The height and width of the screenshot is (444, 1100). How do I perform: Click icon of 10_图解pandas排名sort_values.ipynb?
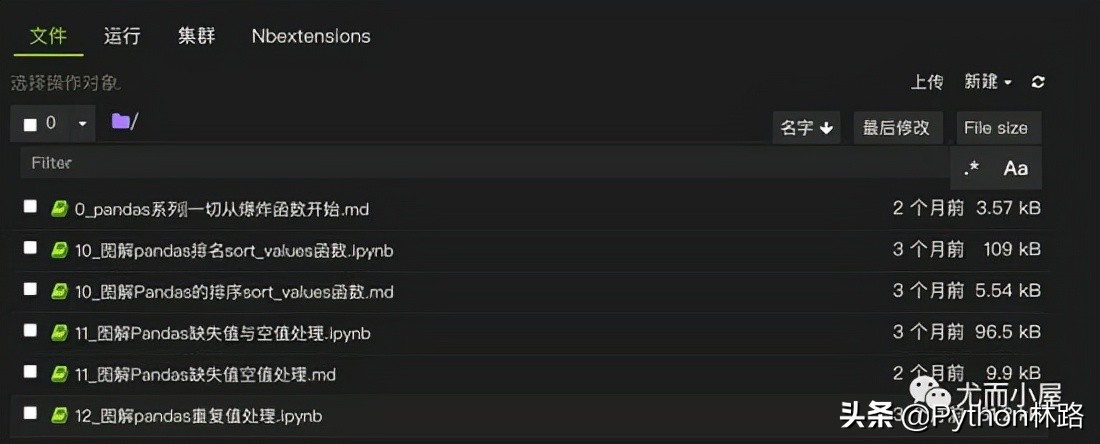tap(59, 249)
